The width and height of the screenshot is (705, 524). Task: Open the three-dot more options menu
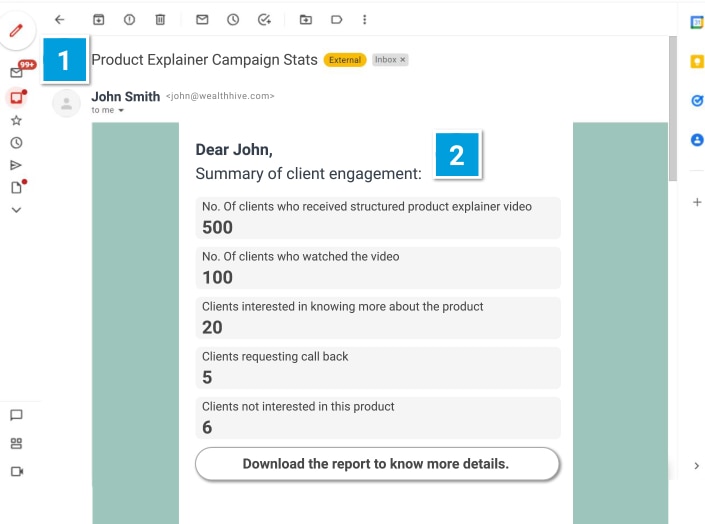pos(365,19)
